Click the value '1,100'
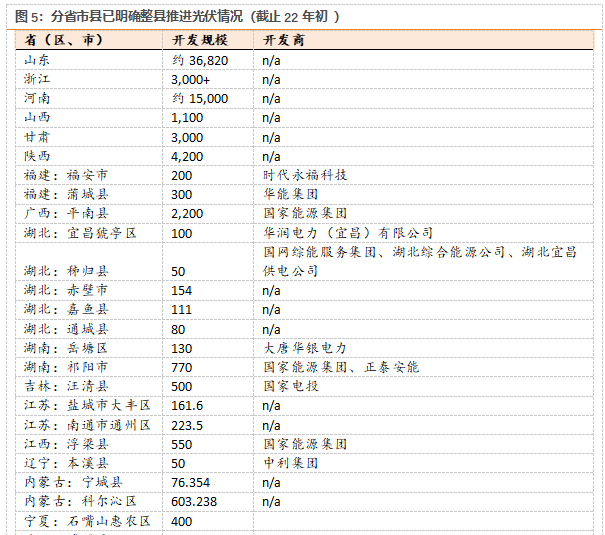Image resolution: width=605 pixels, height=535 pixels. click(x=187, y=118)
